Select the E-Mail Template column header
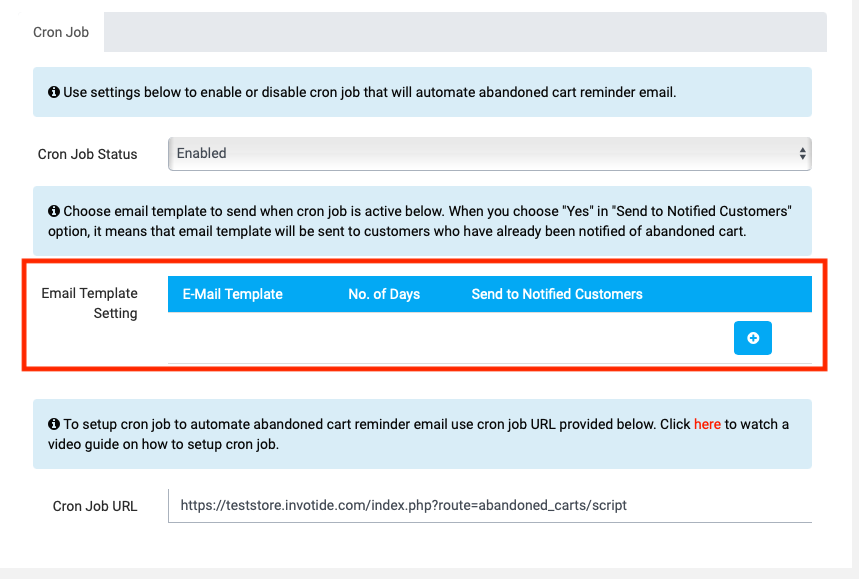Screen dimensions: 859x579 click(232, 294)
